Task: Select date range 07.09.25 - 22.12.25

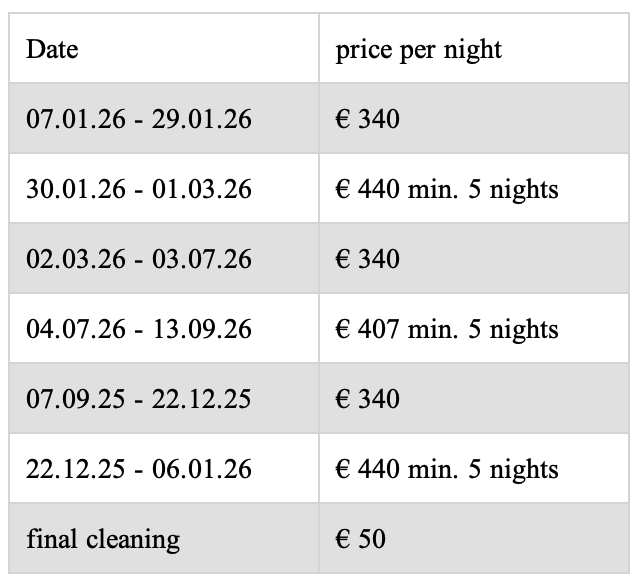Action: point(139,399)
